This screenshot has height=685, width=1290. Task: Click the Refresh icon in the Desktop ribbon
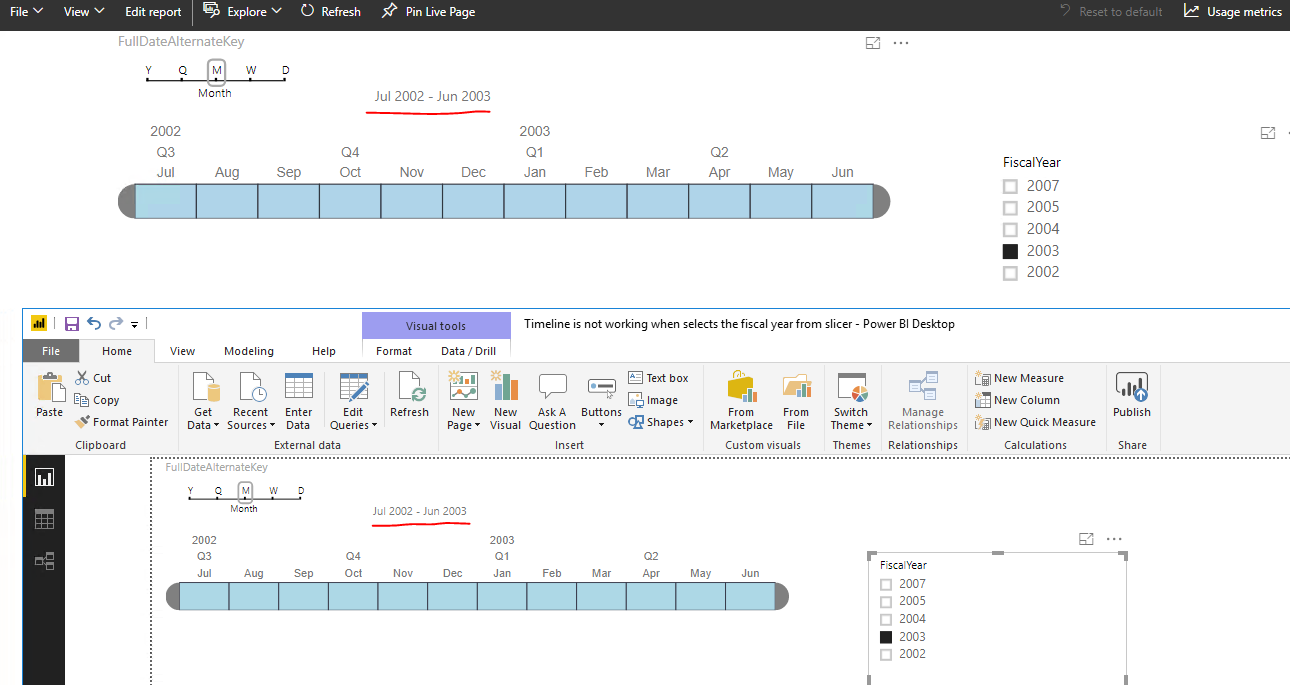410,387
